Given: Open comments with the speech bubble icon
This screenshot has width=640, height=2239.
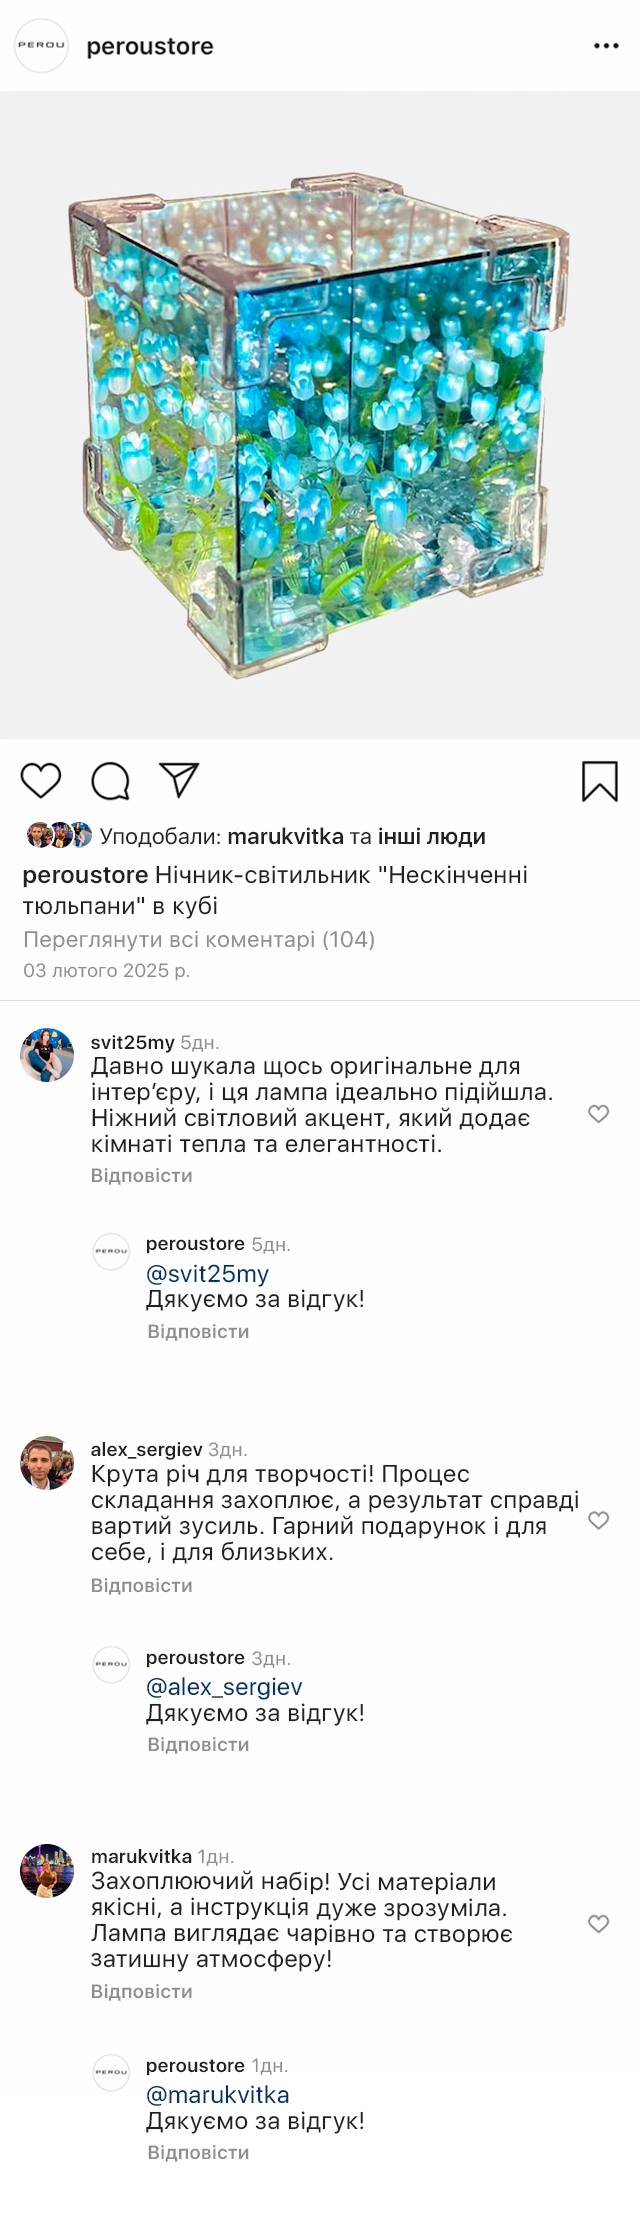Looking at the screenshot, I should point(110,781).
